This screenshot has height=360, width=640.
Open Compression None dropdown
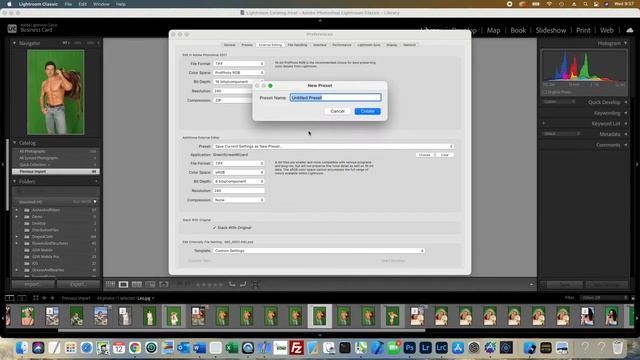(x=239, y=200)
